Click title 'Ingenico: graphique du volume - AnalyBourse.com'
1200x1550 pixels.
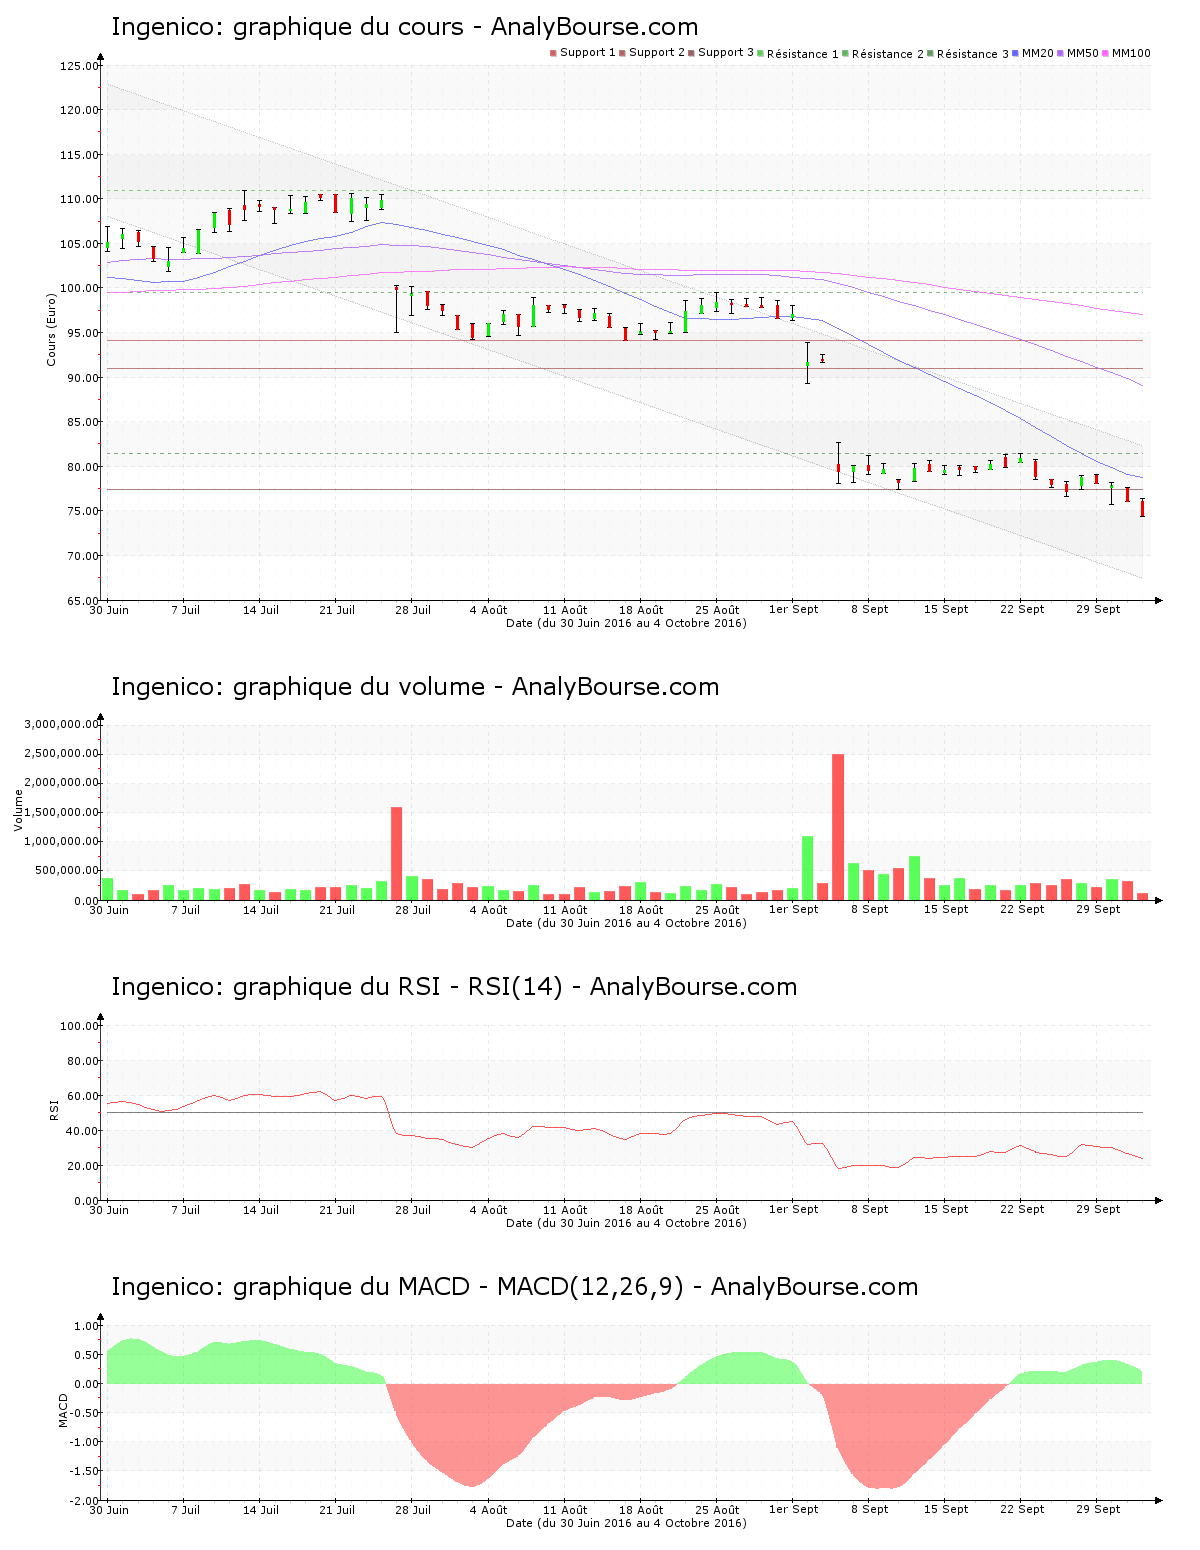415,687
